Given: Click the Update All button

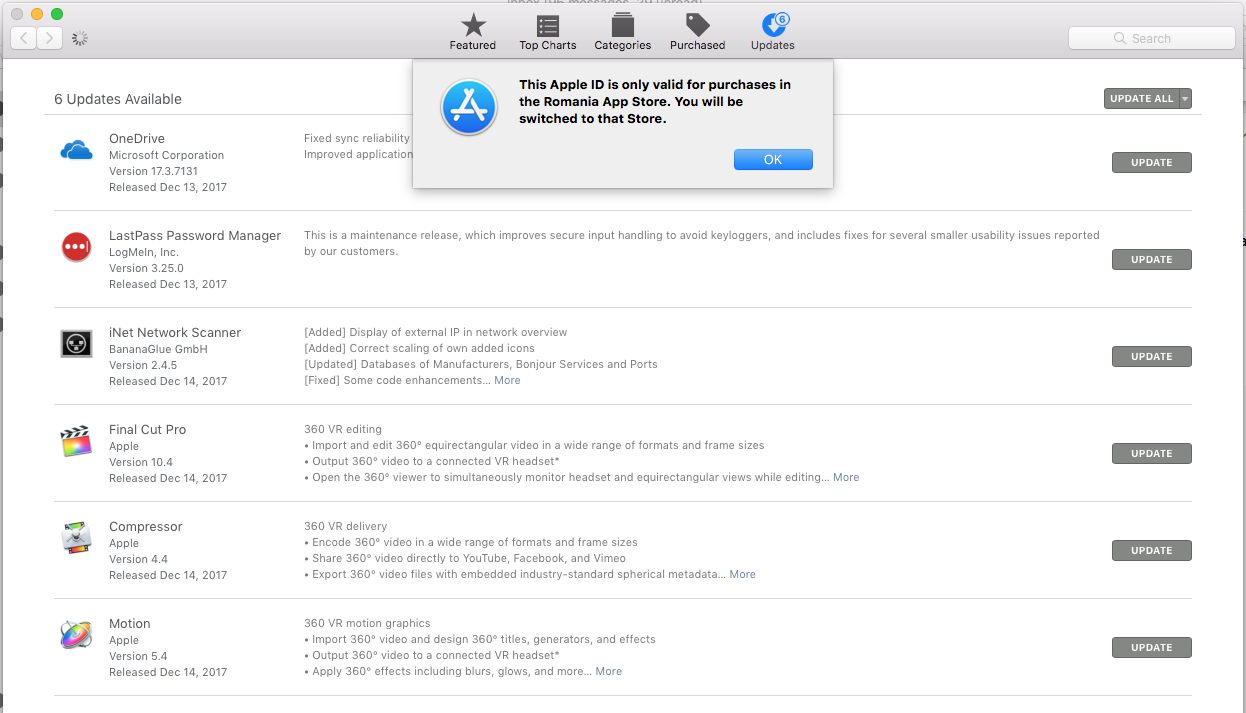Looking at the screenshot, I should click(x=1141, y=99).
